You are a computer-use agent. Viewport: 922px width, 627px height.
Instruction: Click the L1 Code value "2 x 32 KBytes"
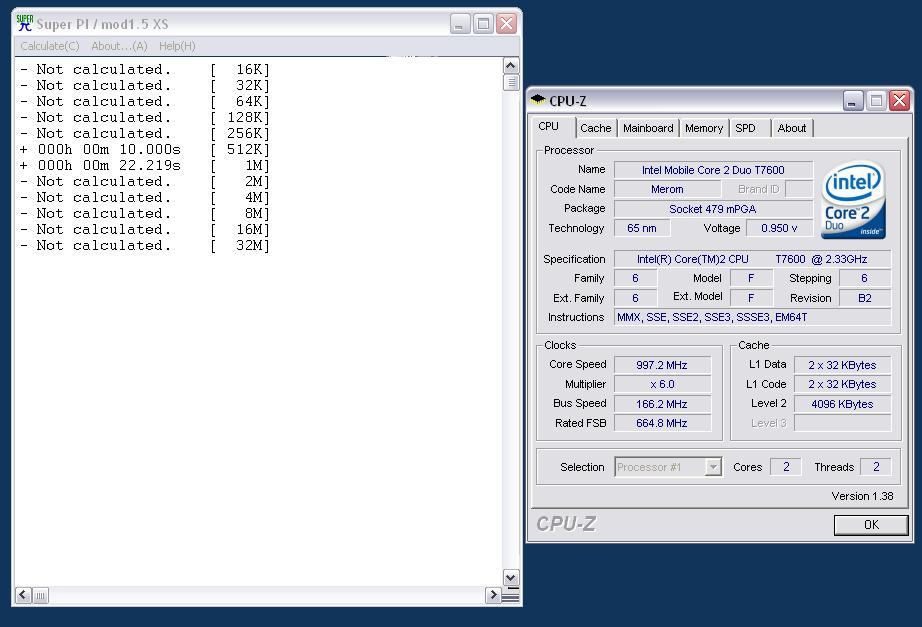(x=842, y=384)
